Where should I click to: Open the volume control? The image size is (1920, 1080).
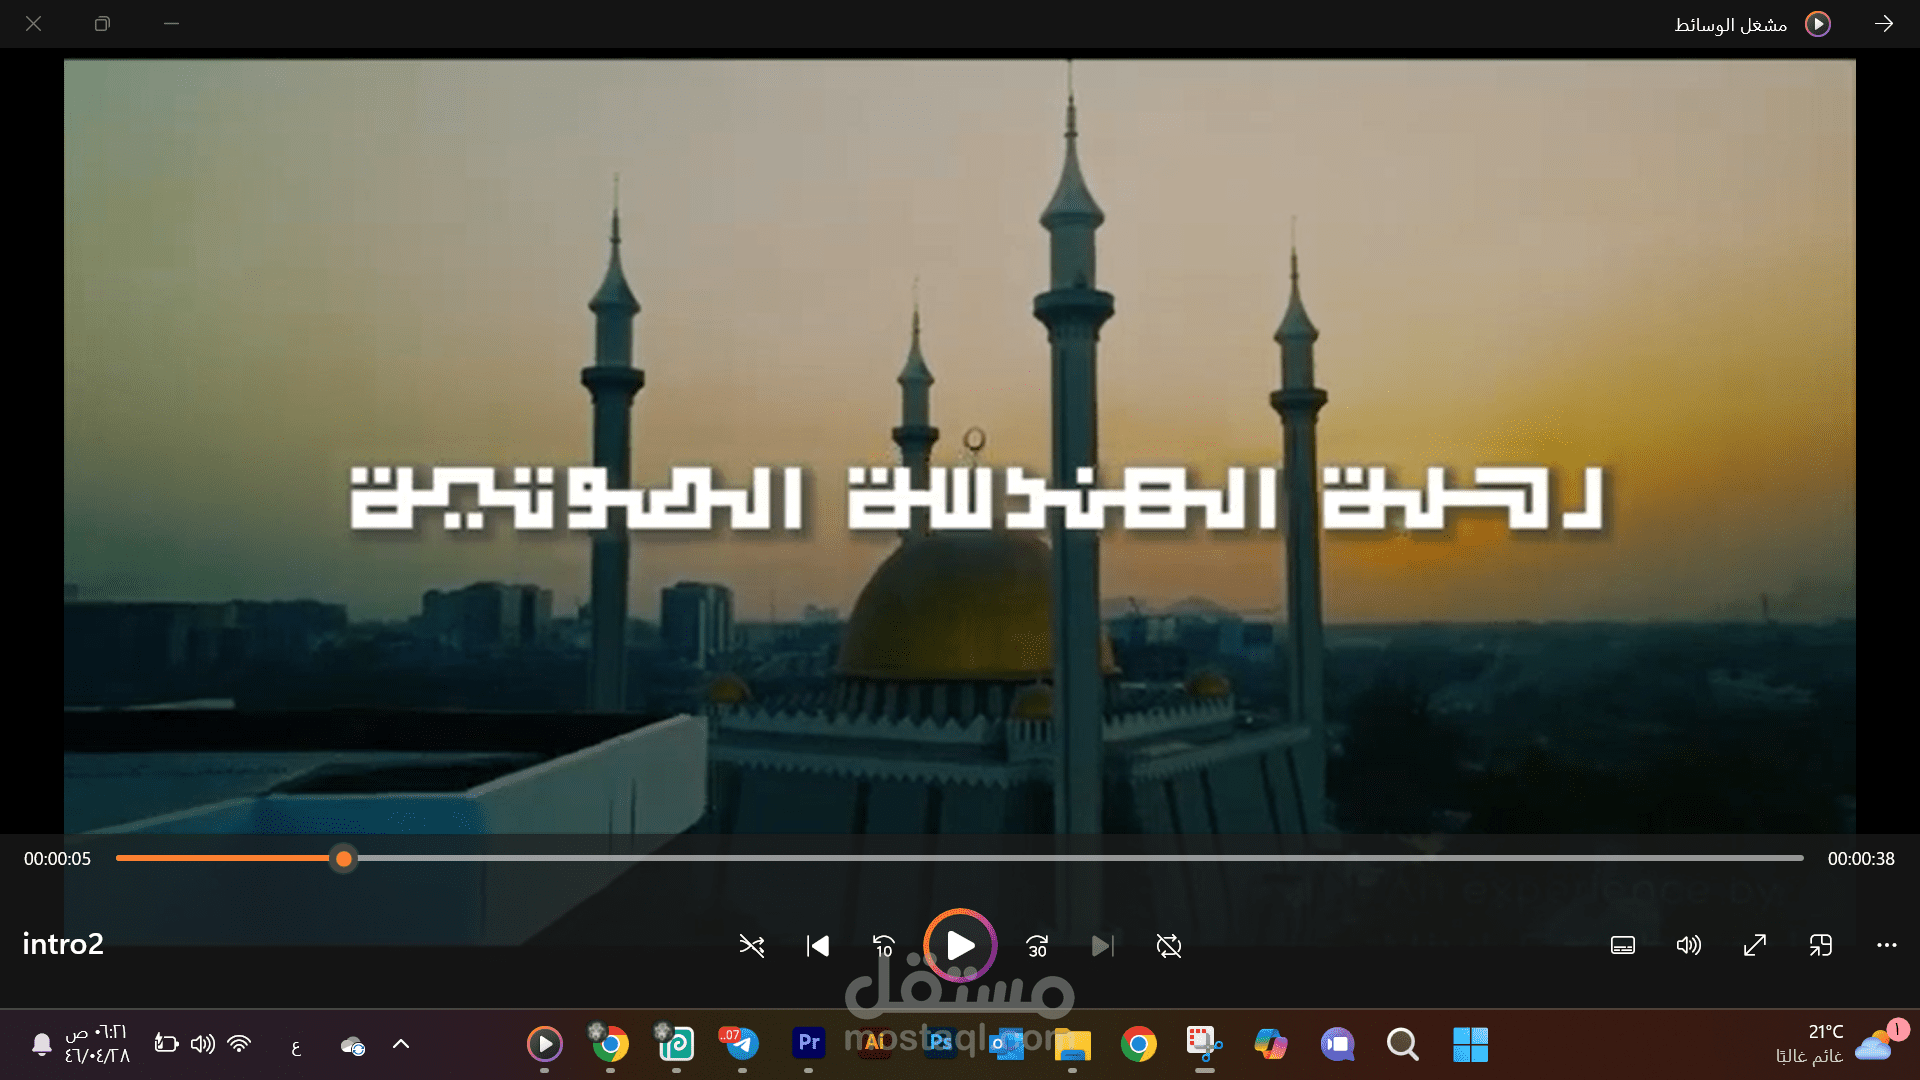(1689, 945)
